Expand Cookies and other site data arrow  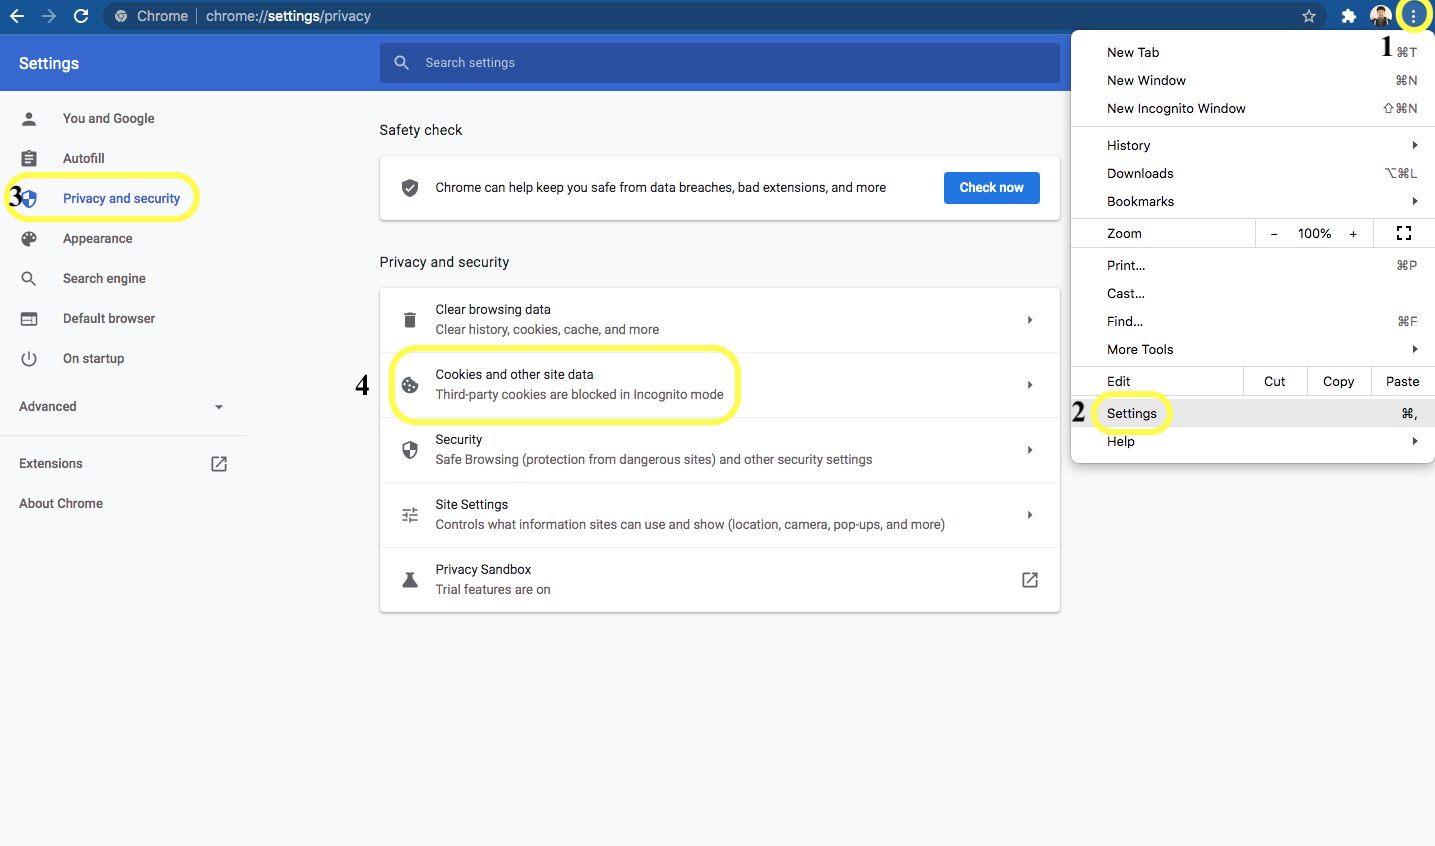(1030, 385)
